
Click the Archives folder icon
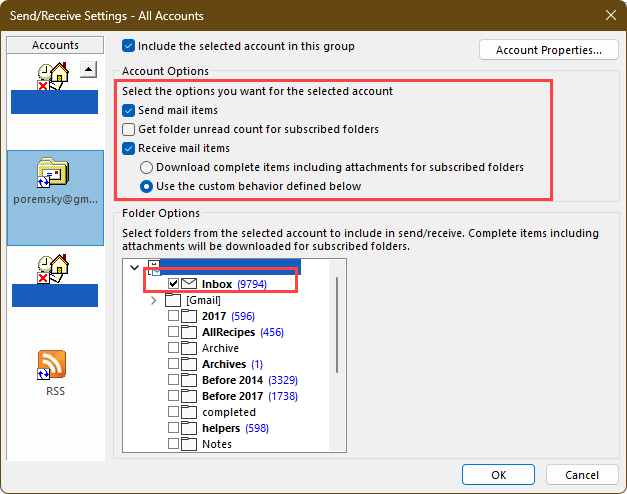(x=189, y=364)
